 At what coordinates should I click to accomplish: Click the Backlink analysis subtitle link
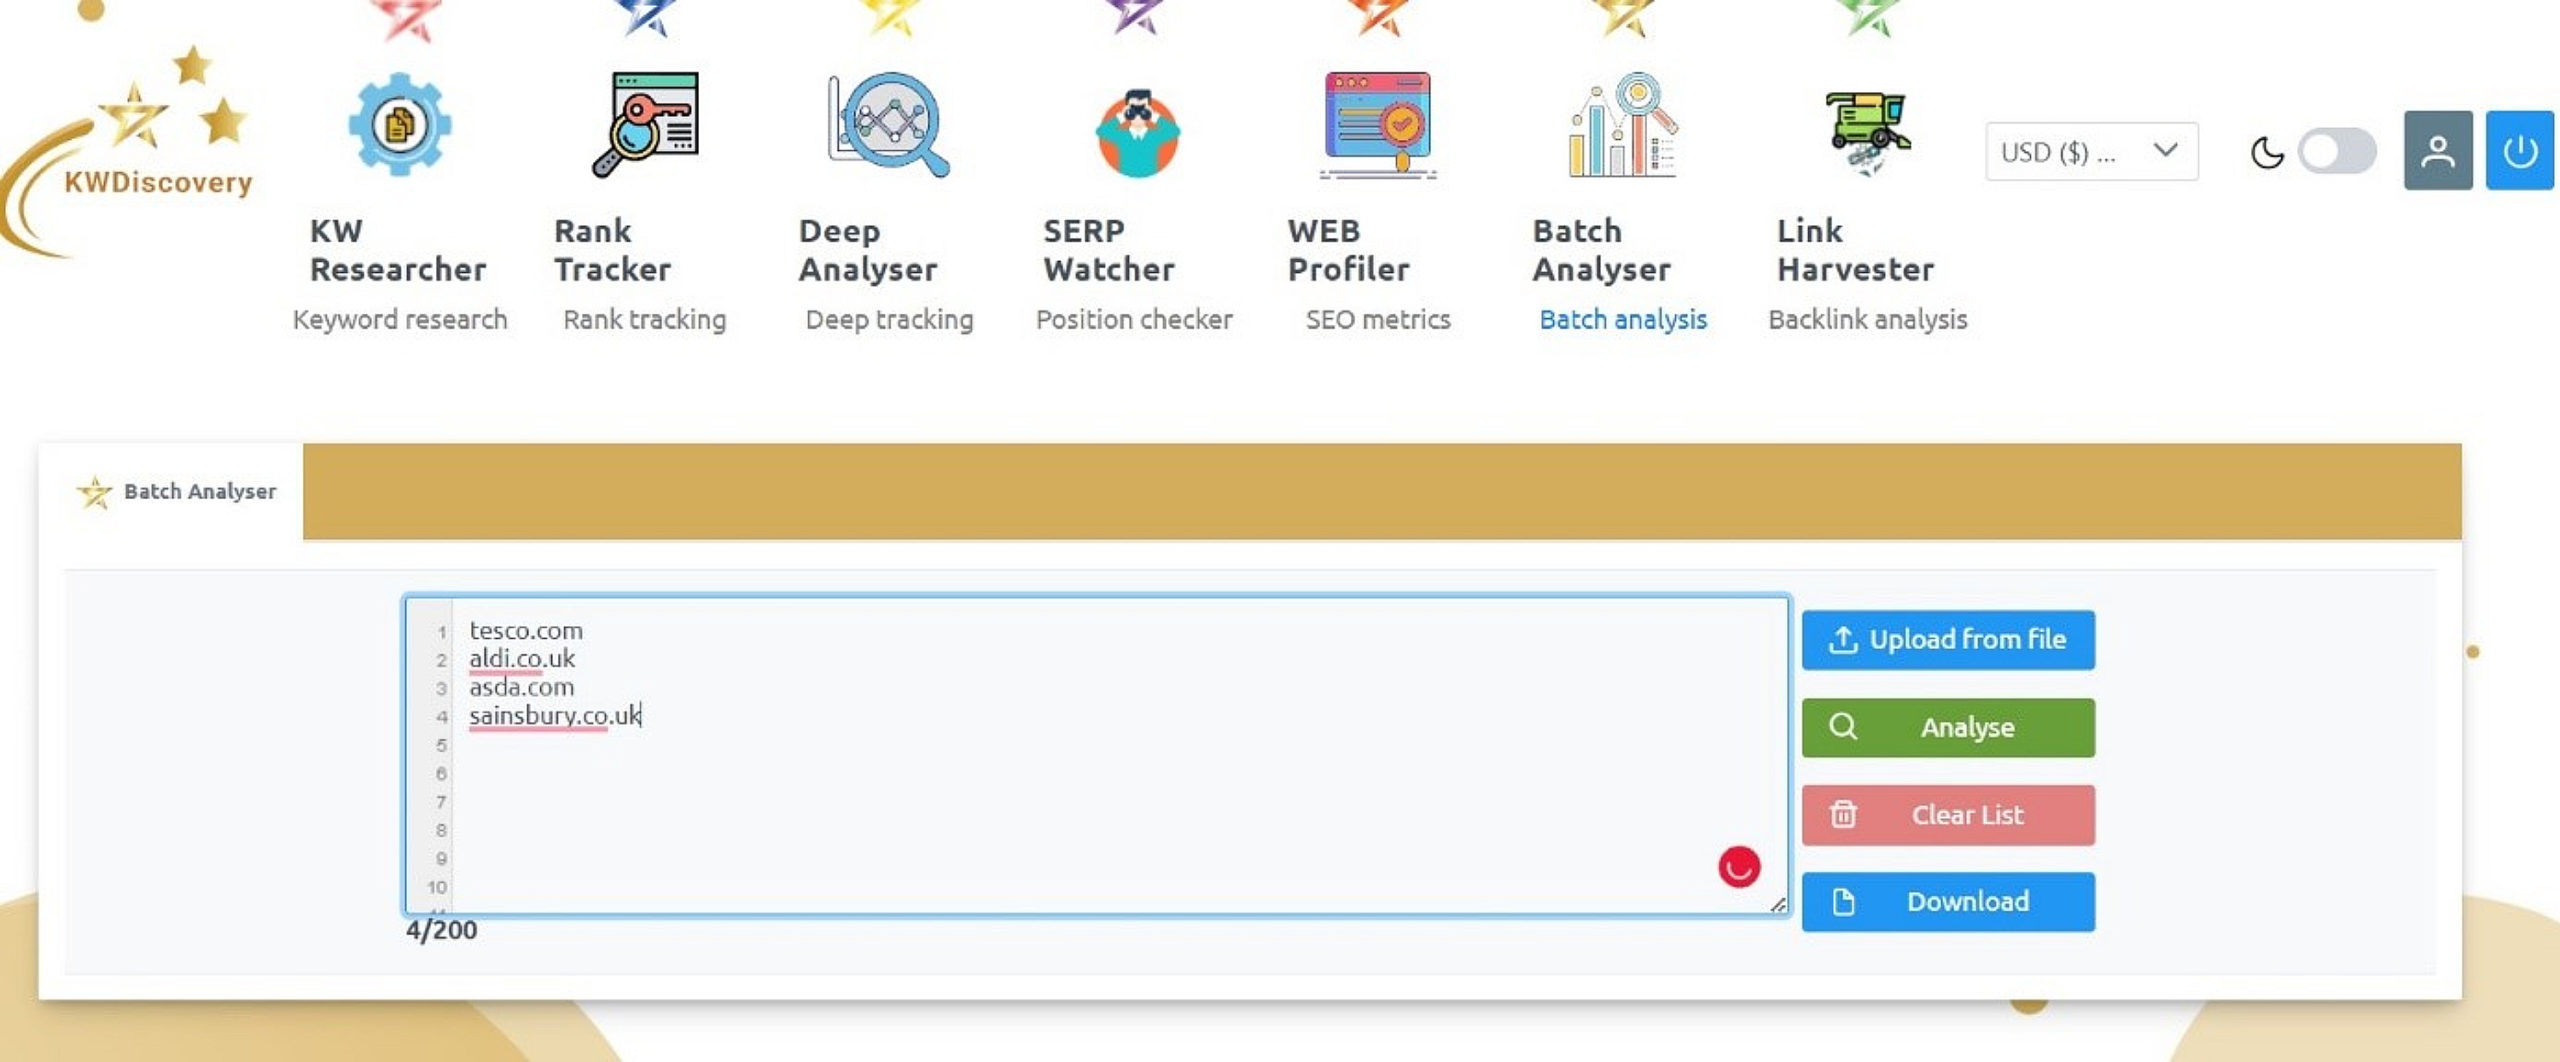1867,320
